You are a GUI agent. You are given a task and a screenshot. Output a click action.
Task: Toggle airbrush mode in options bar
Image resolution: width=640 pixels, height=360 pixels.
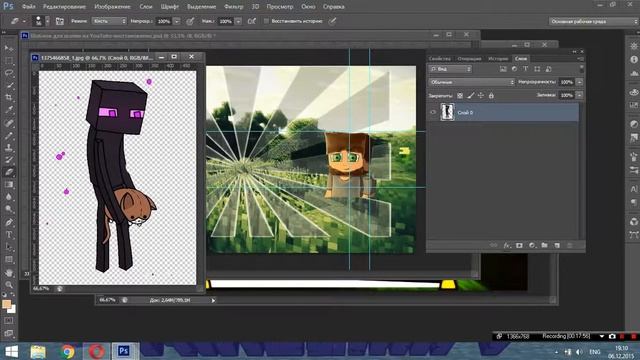pos(252,21)
